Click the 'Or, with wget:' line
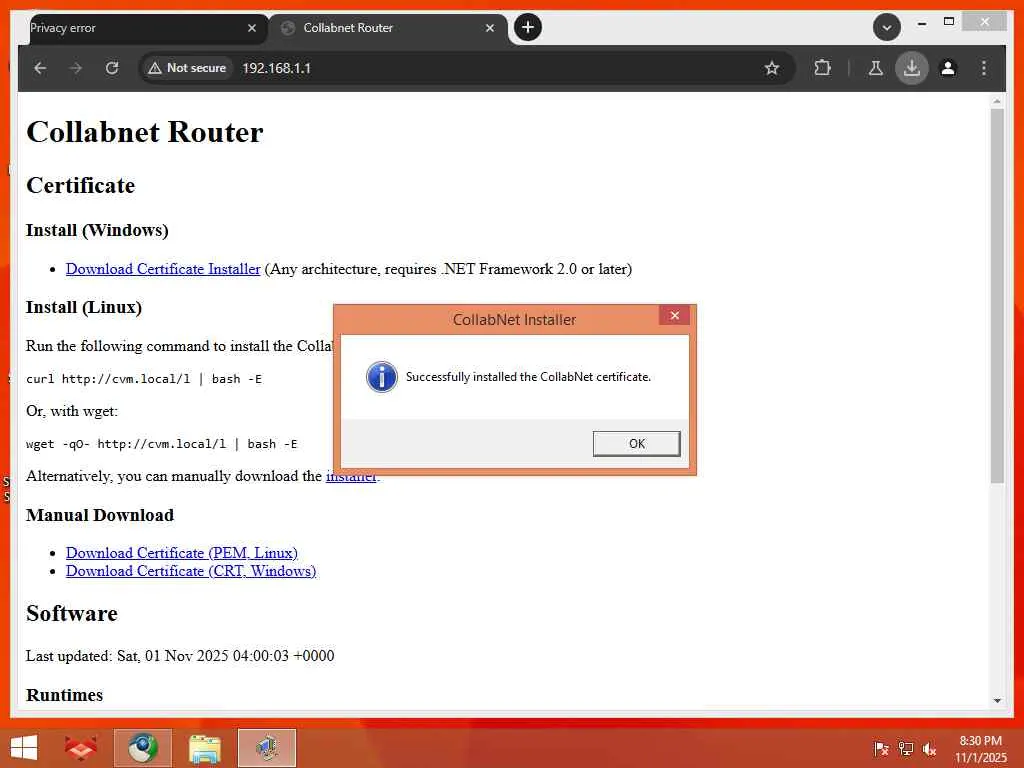The width and height of the screenshot is (1024, 768). coord(72,411)
